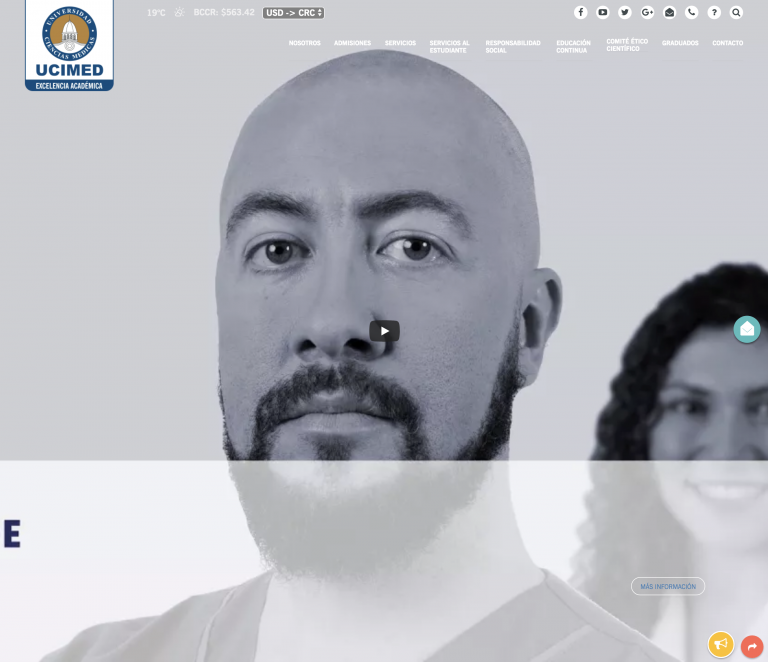This screenshot has height=662, width=768.
Task: Open the Google Plus icon link
Action: [x=647, y=13]
